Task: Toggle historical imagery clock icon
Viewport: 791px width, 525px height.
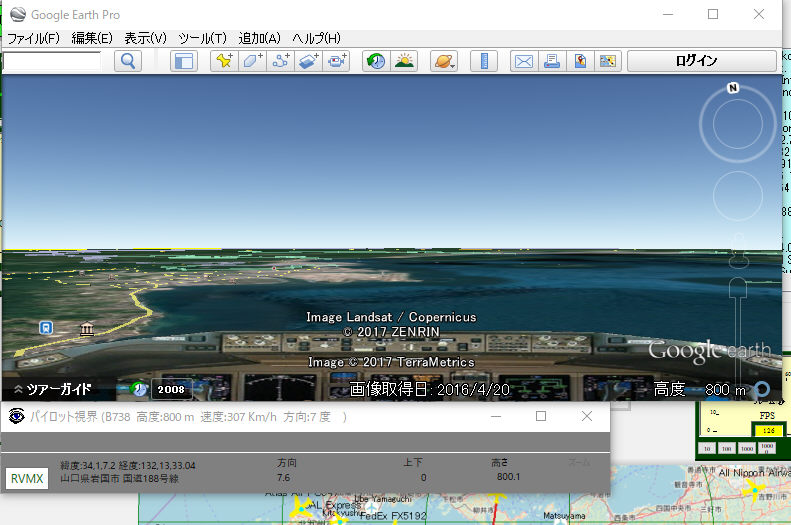Action: (x=376, y=61)
